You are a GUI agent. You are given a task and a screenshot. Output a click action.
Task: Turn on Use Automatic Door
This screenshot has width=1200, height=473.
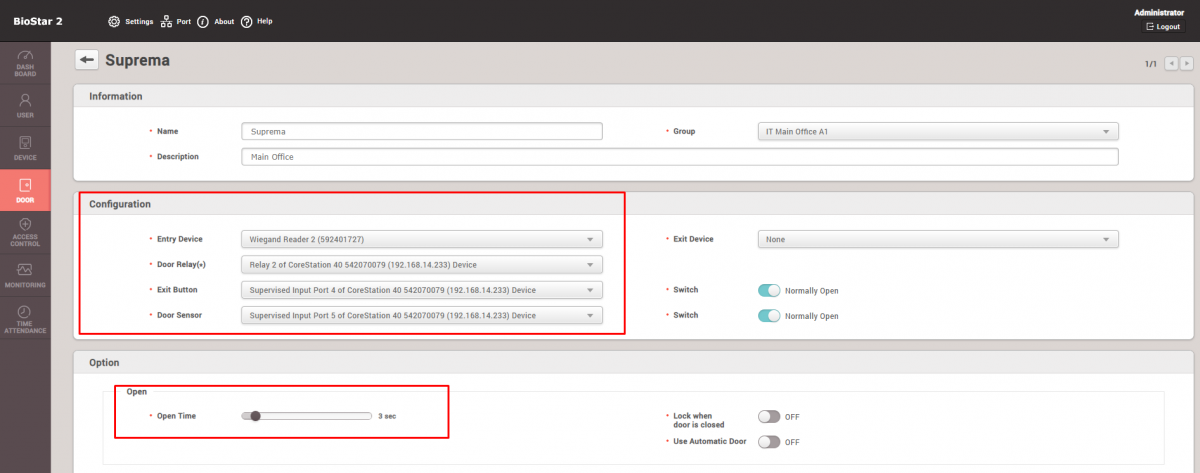coord(769,442)
